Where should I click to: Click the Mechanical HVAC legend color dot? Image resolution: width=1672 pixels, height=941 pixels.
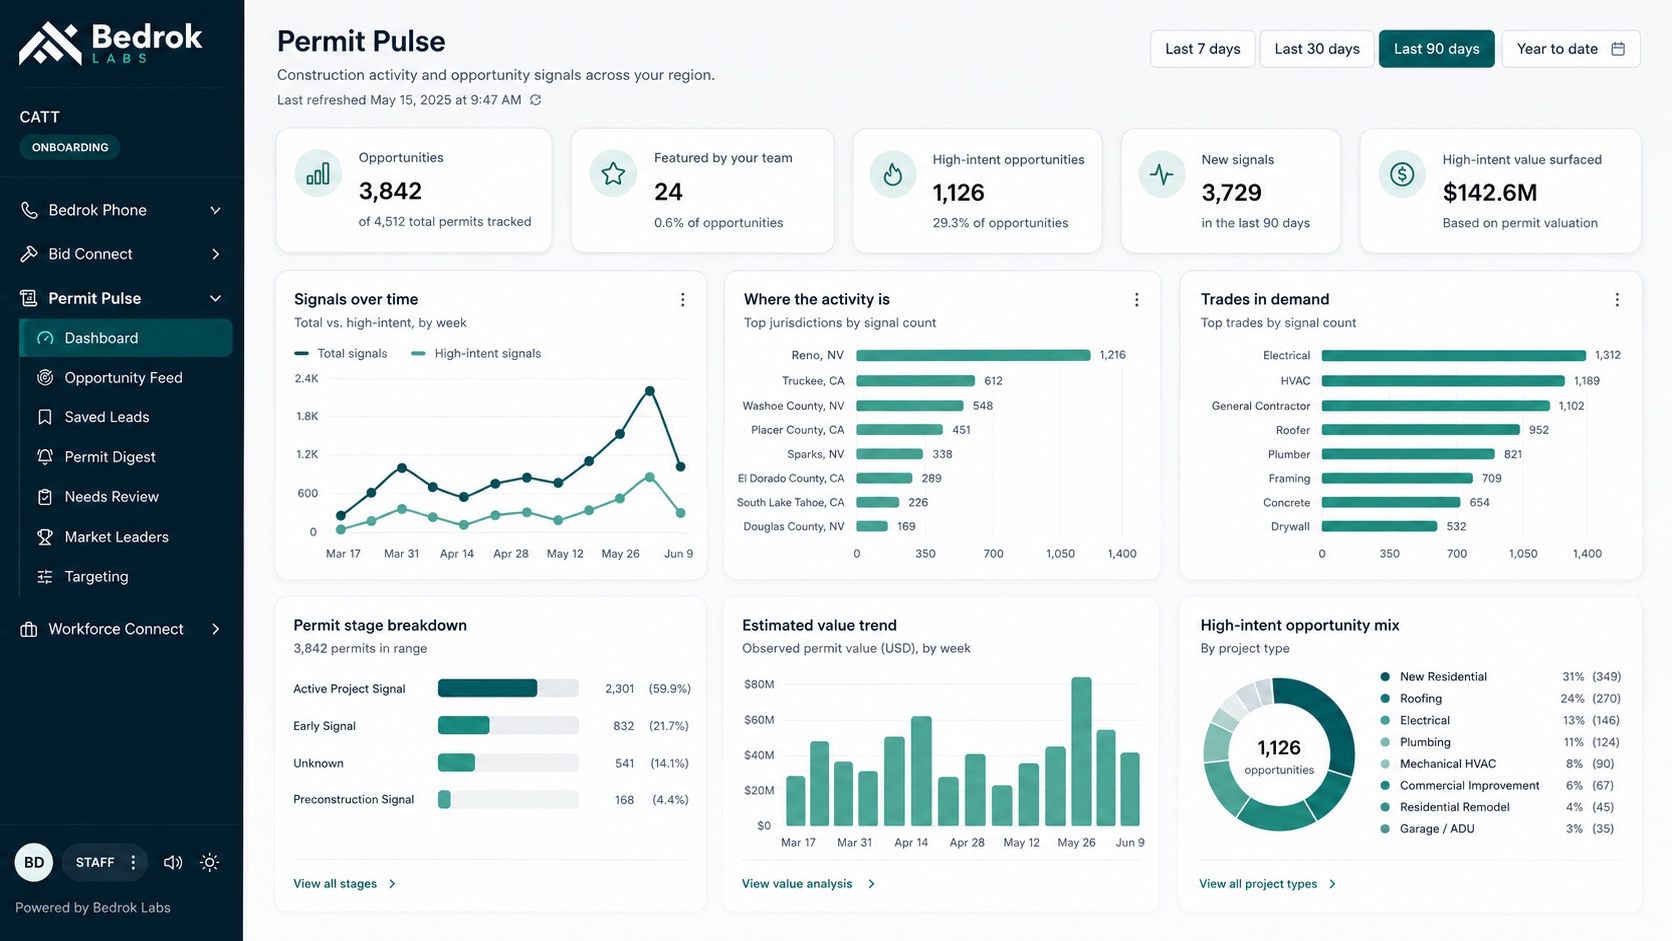1385,764
